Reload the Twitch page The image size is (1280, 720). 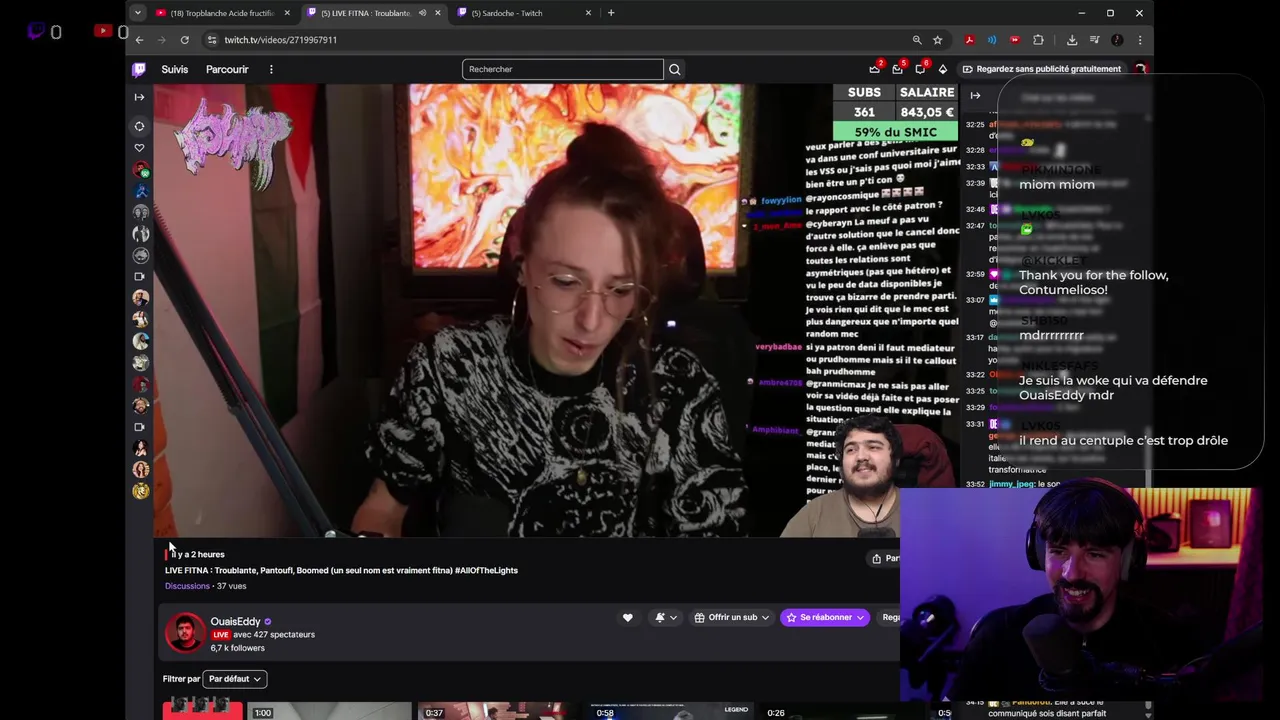tap(185, 40)
